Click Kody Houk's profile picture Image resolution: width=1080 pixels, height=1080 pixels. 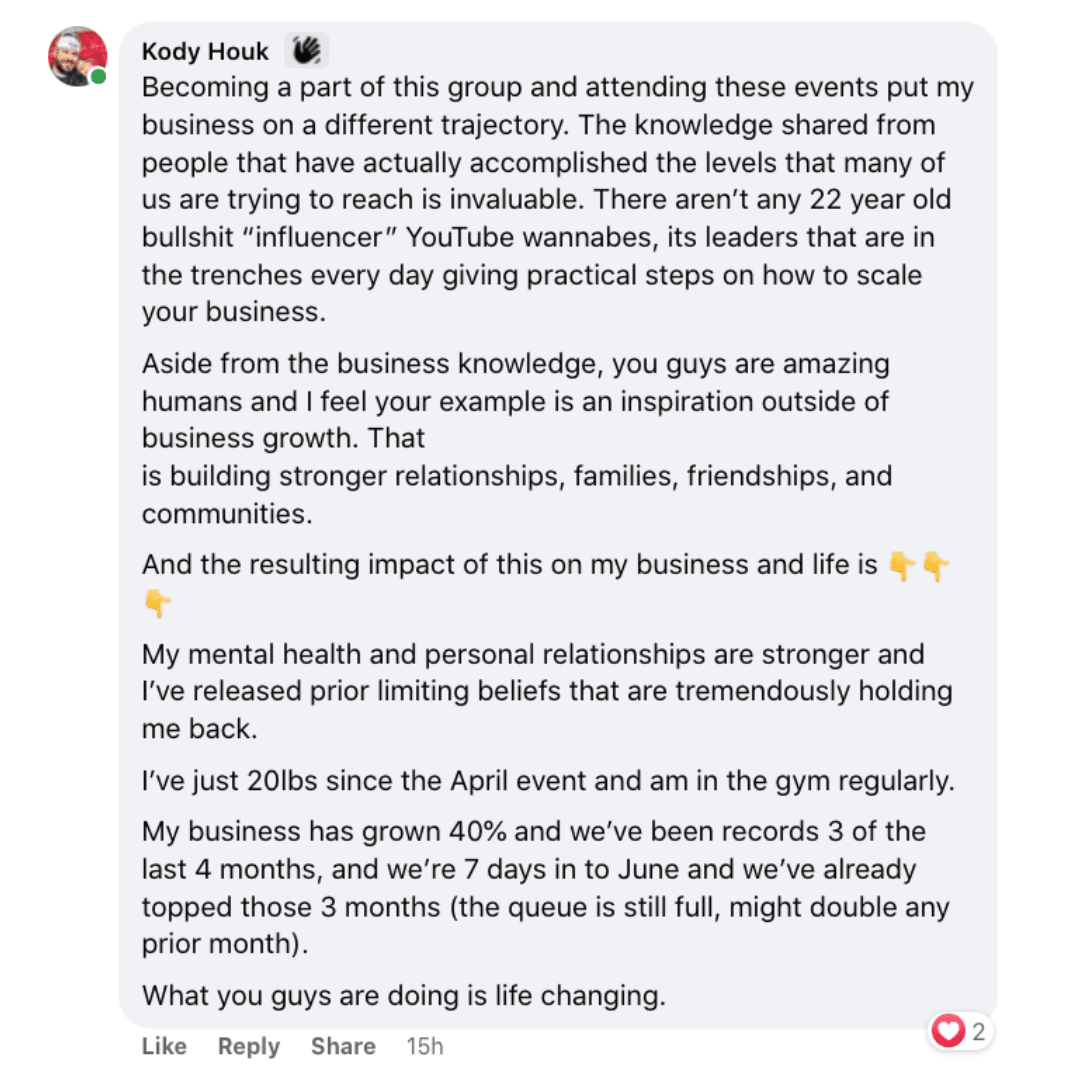click(x=76, y=56)
